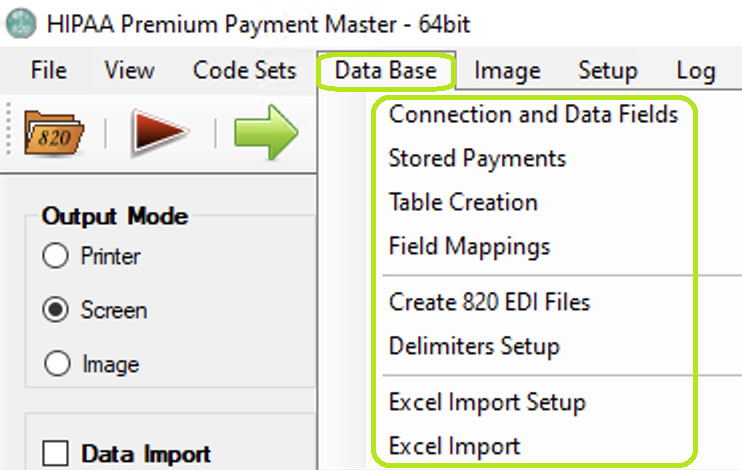This screenshot has height=470, width=742.
Task: Enable the Data Import checkbox
Action: [x=55, y=453]
